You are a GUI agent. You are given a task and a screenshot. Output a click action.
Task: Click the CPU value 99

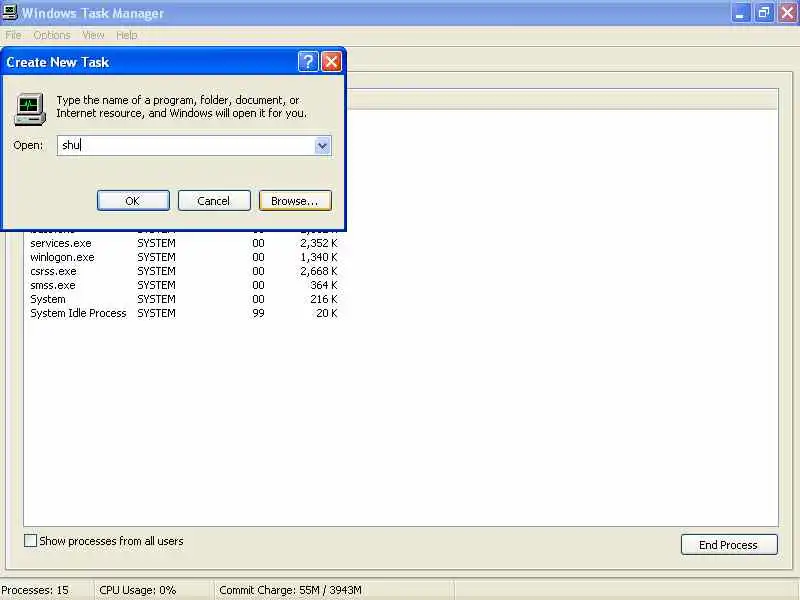[259, 313]
